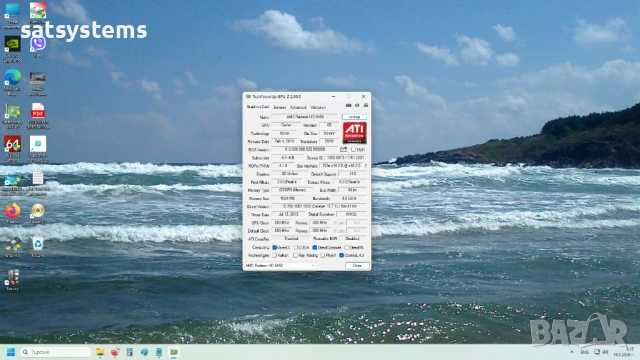
Task: Click the network and volume tray icons
Action: (601, 352)
